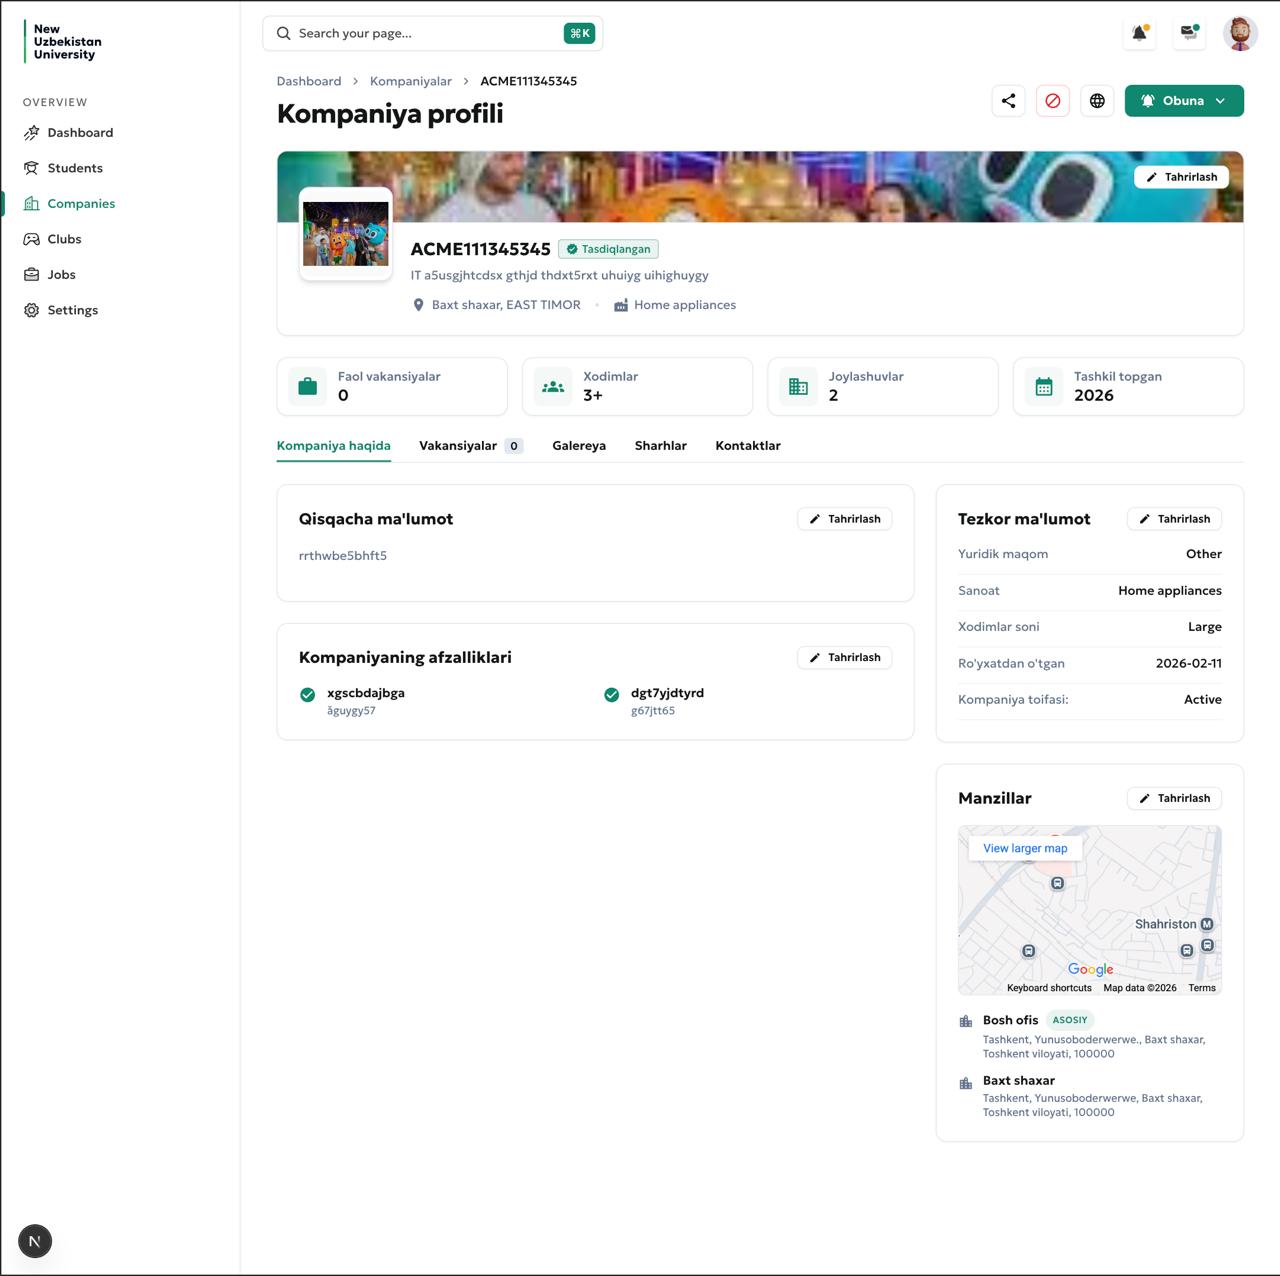Expand the Obuna dropdown button
This screenshot has width=1280, height=1276.
coord(1184,101)
